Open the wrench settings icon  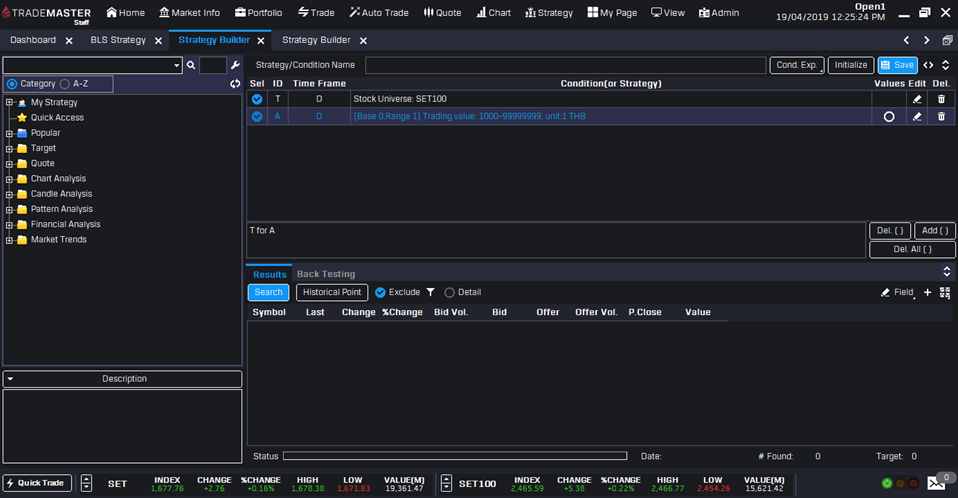tap(235, 65)
